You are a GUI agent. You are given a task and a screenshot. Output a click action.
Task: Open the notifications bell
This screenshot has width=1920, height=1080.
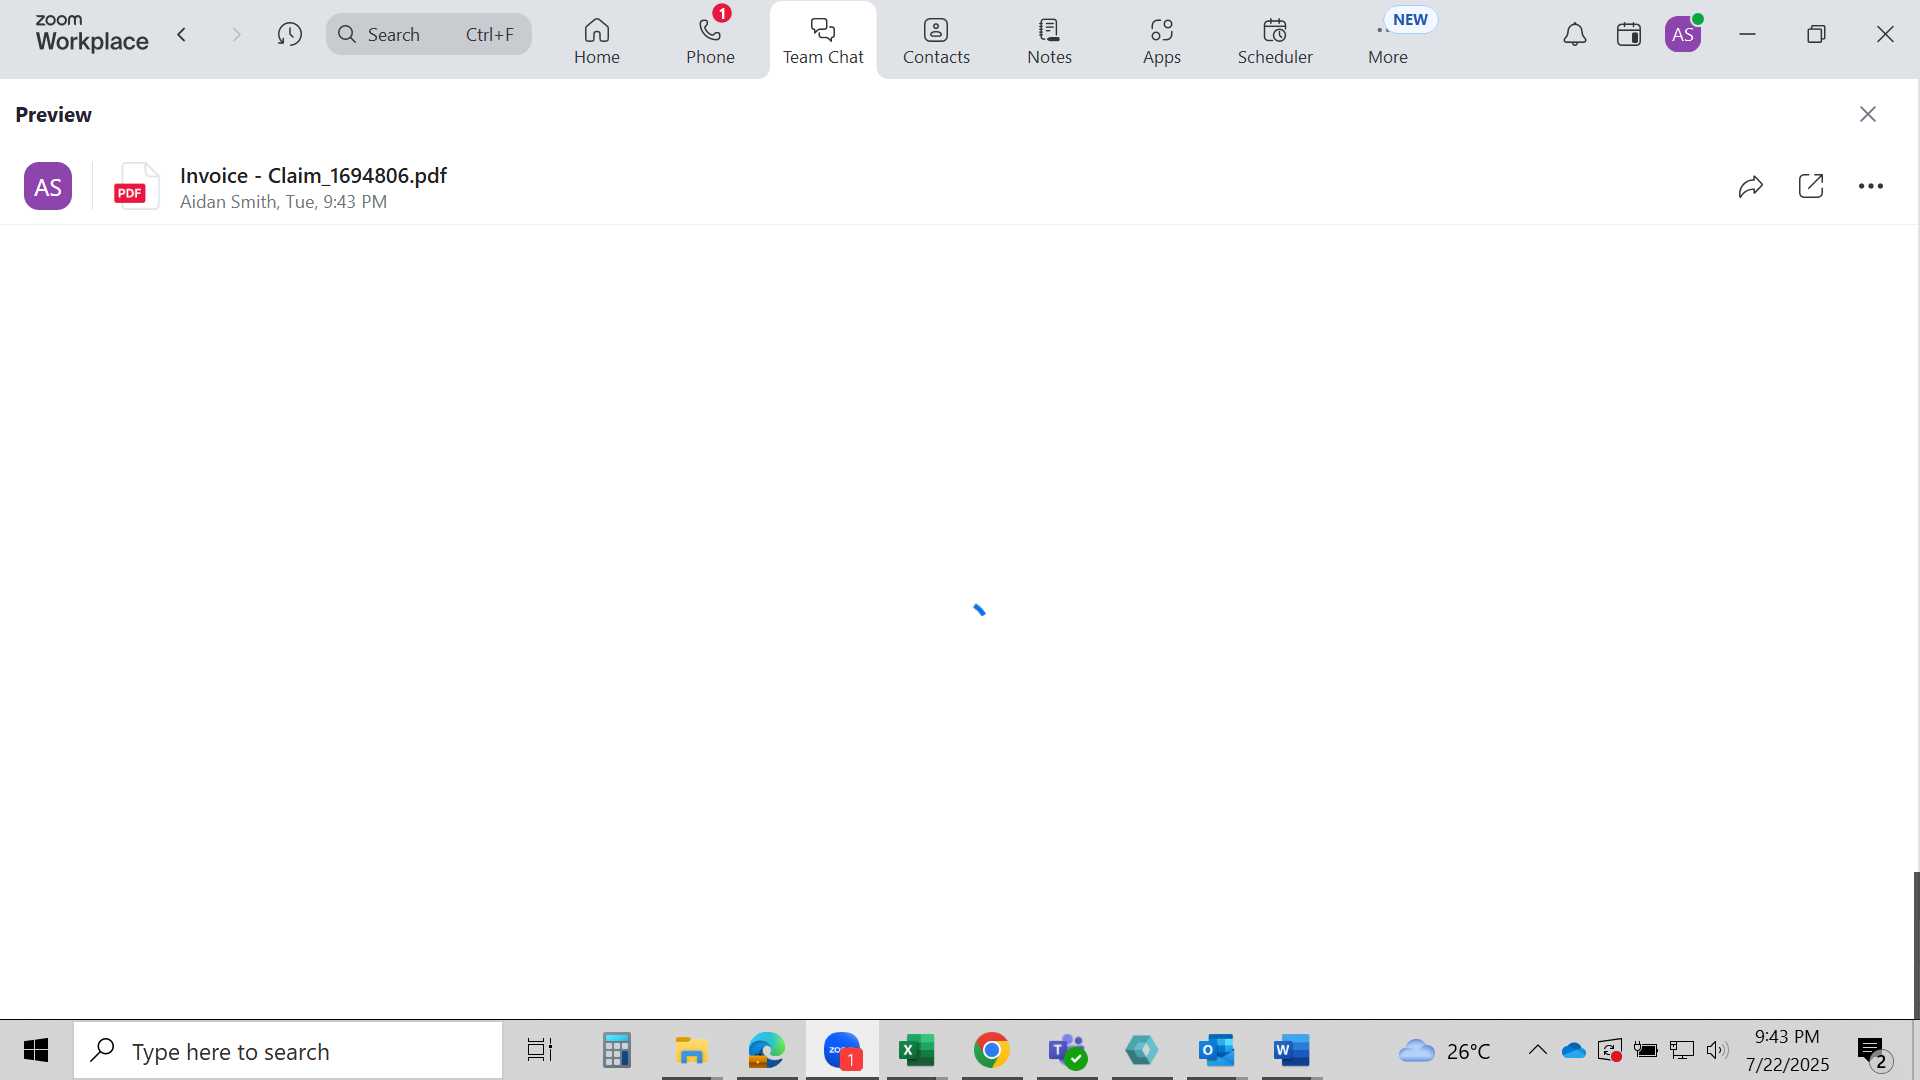coord(1575,35)
